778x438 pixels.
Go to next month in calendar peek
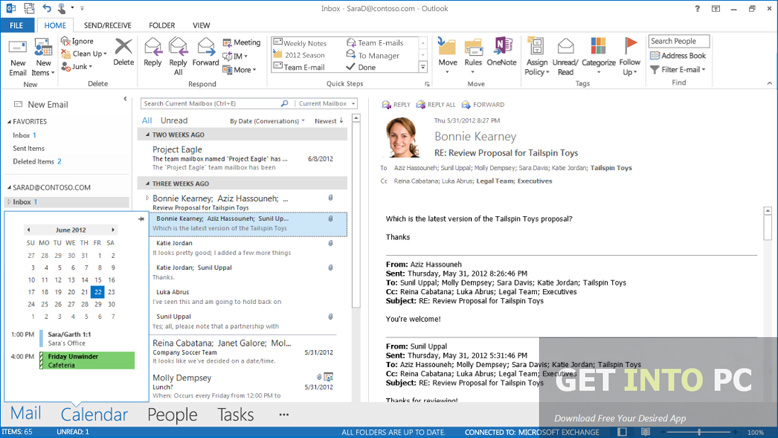coord(113,230)
